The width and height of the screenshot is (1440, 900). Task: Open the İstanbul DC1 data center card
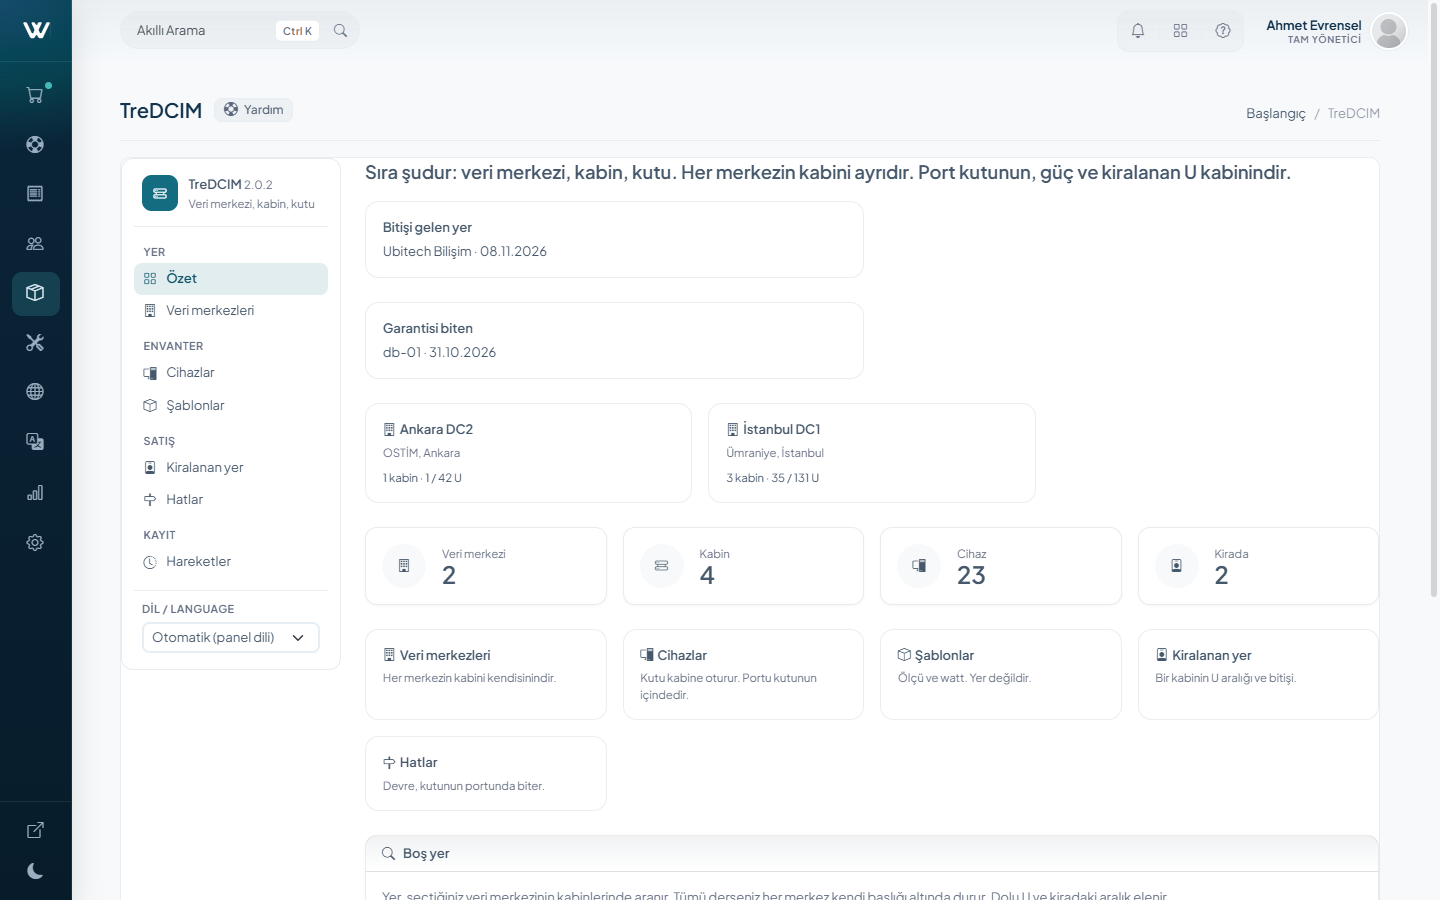tap(872, 453)
